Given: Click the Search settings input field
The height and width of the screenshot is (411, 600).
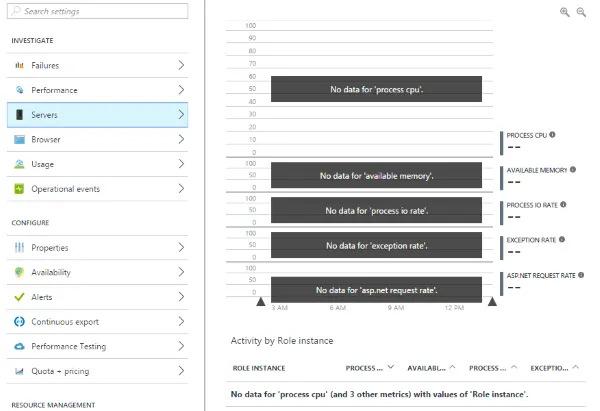Looking at the screenshot, I should (x=96, y=12).
